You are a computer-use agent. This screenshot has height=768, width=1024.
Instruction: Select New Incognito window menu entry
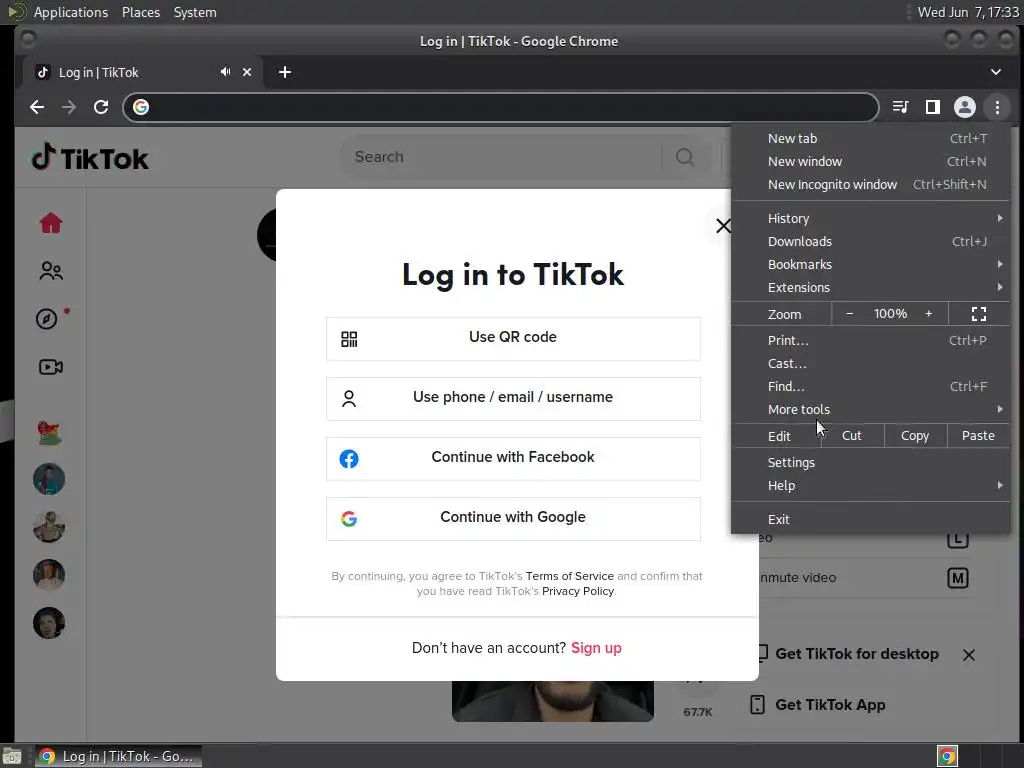pos(871,185)
